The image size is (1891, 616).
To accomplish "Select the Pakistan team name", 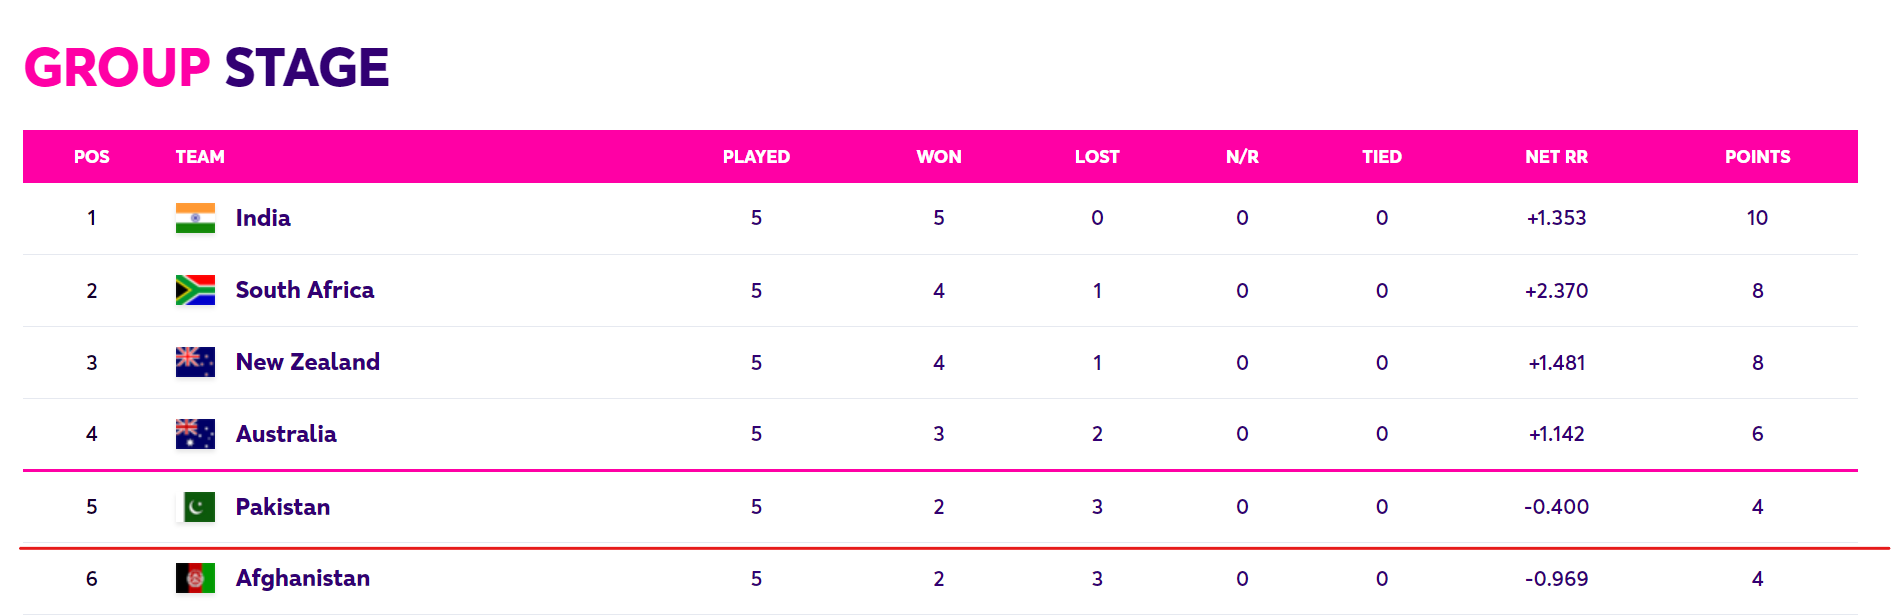I will tap(283, 507).
